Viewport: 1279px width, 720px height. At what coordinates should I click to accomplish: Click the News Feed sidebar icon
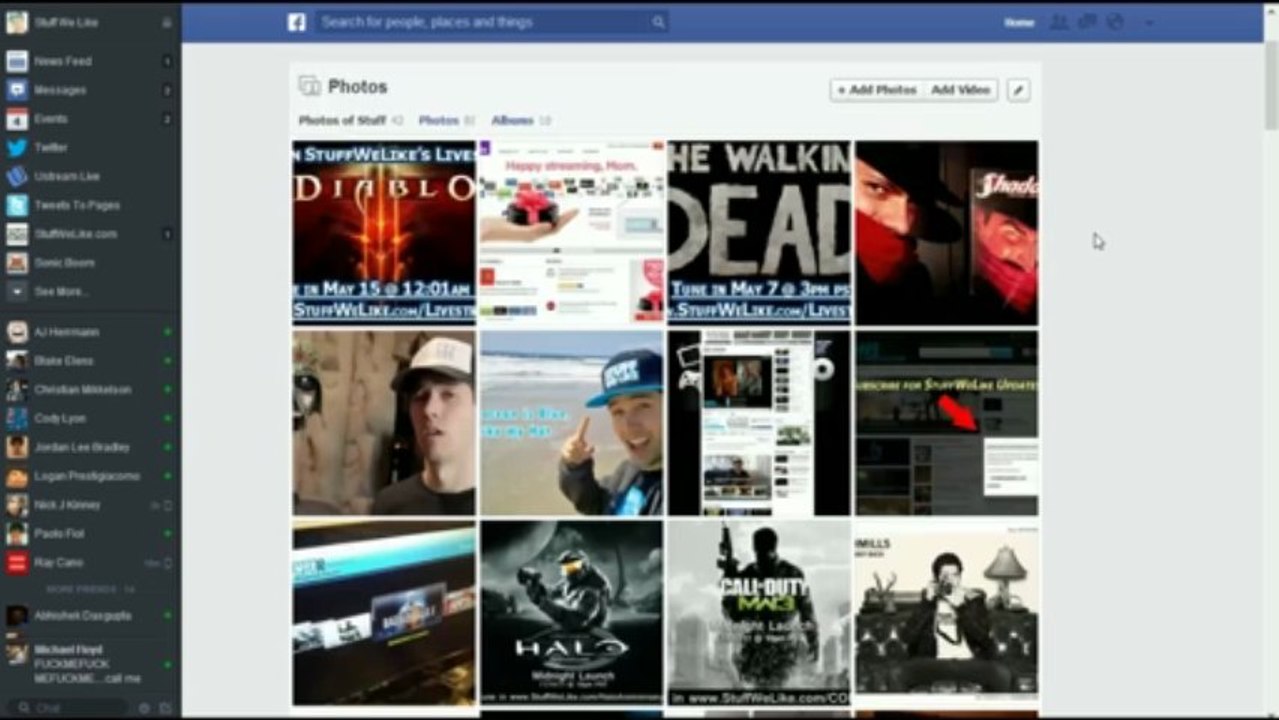17,61
